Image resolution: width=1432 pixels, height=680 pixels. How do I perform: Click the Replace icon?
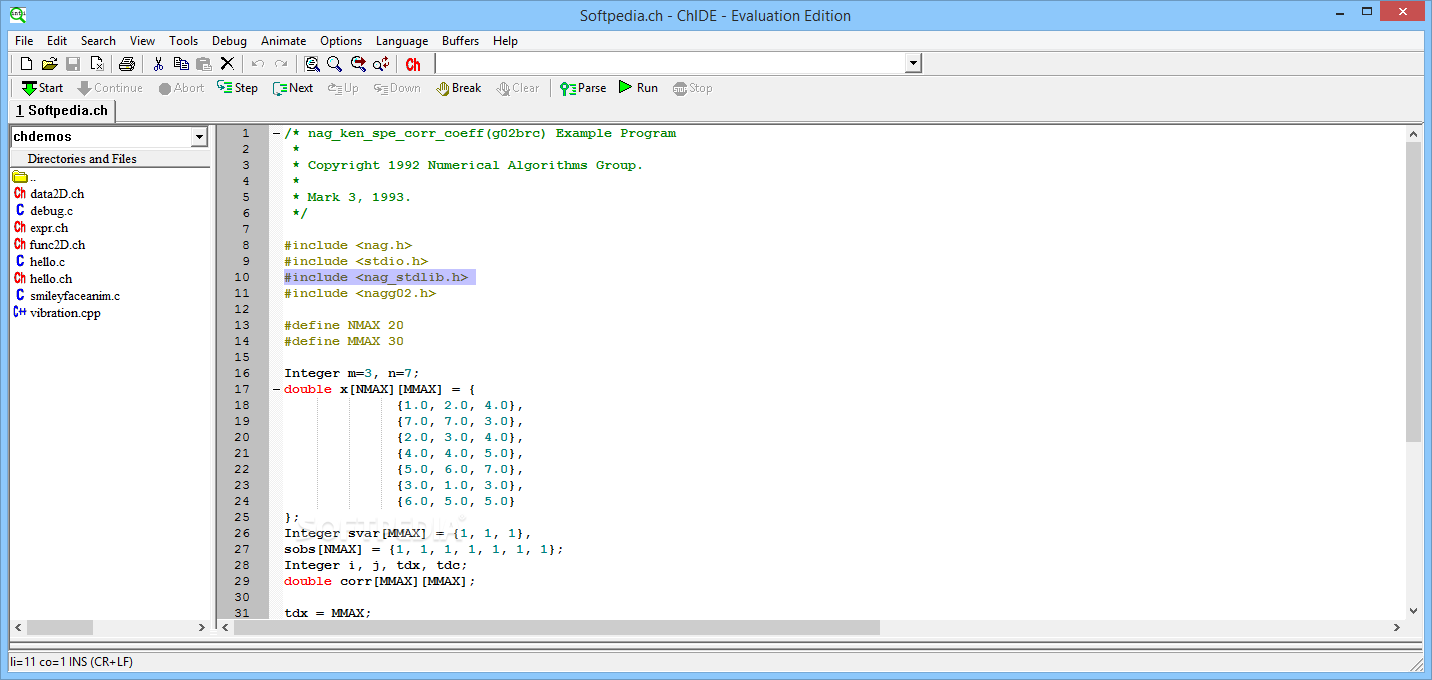[x=381, y=64]
